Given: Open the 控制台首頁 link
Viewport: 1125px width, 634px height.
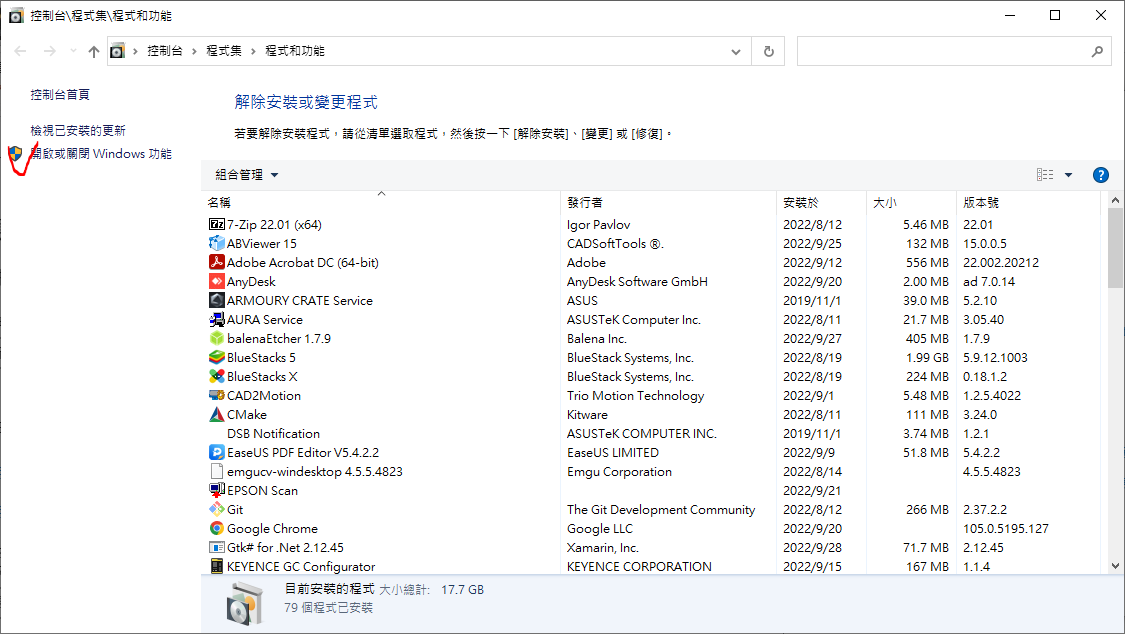Looking at the screenshot, I should point(60,95).
